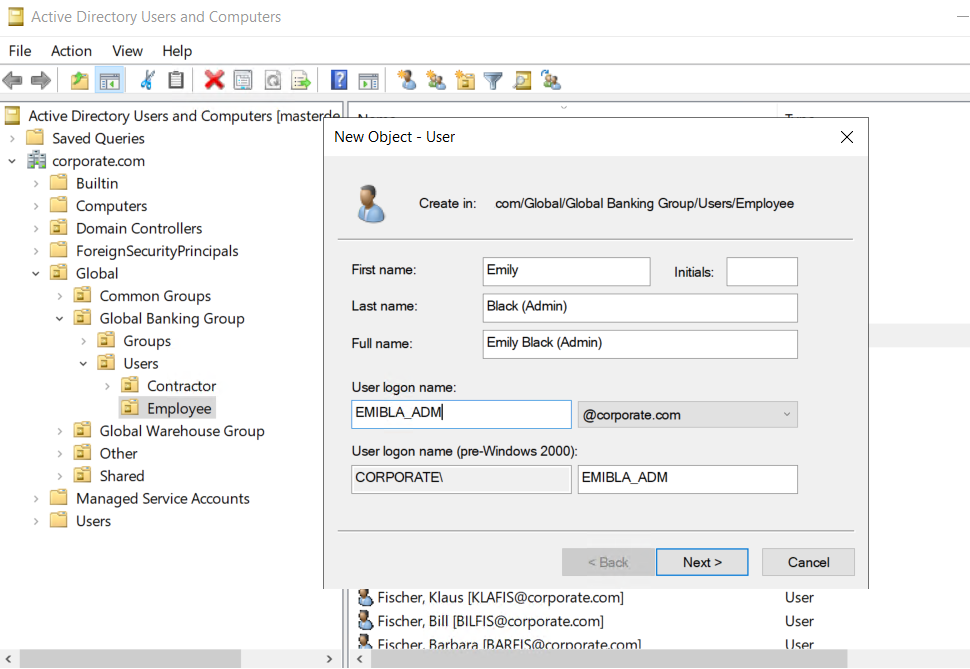
Task: Expand the Saved Queries node
Action: click(x=12, y=139)
